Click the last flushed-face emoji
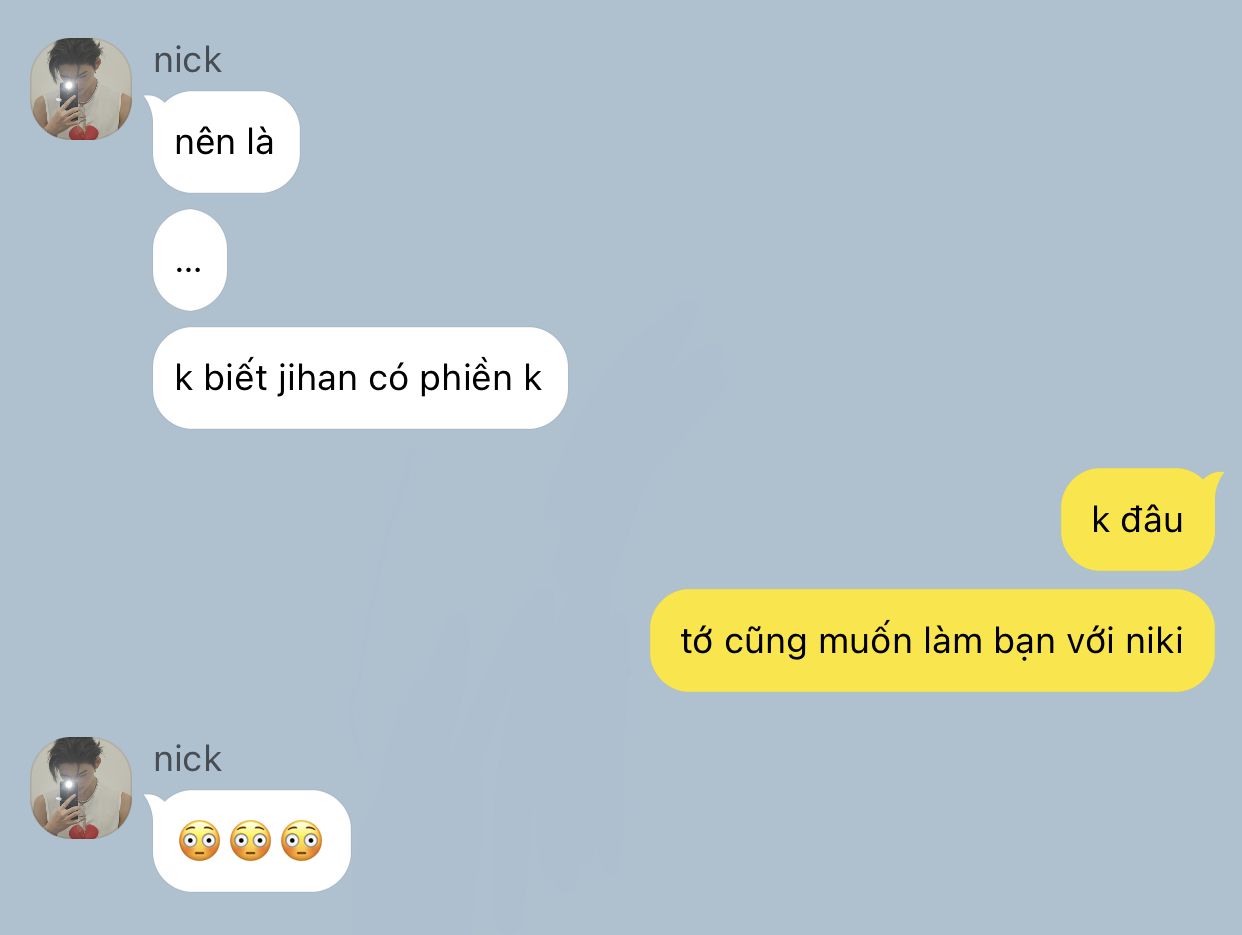 click(302, 841)
